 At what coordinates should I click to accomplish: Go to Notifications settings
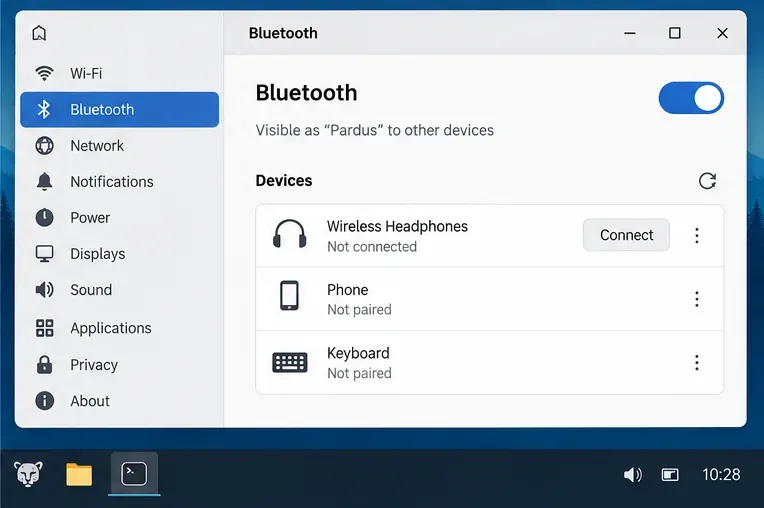tap(119, 182)
